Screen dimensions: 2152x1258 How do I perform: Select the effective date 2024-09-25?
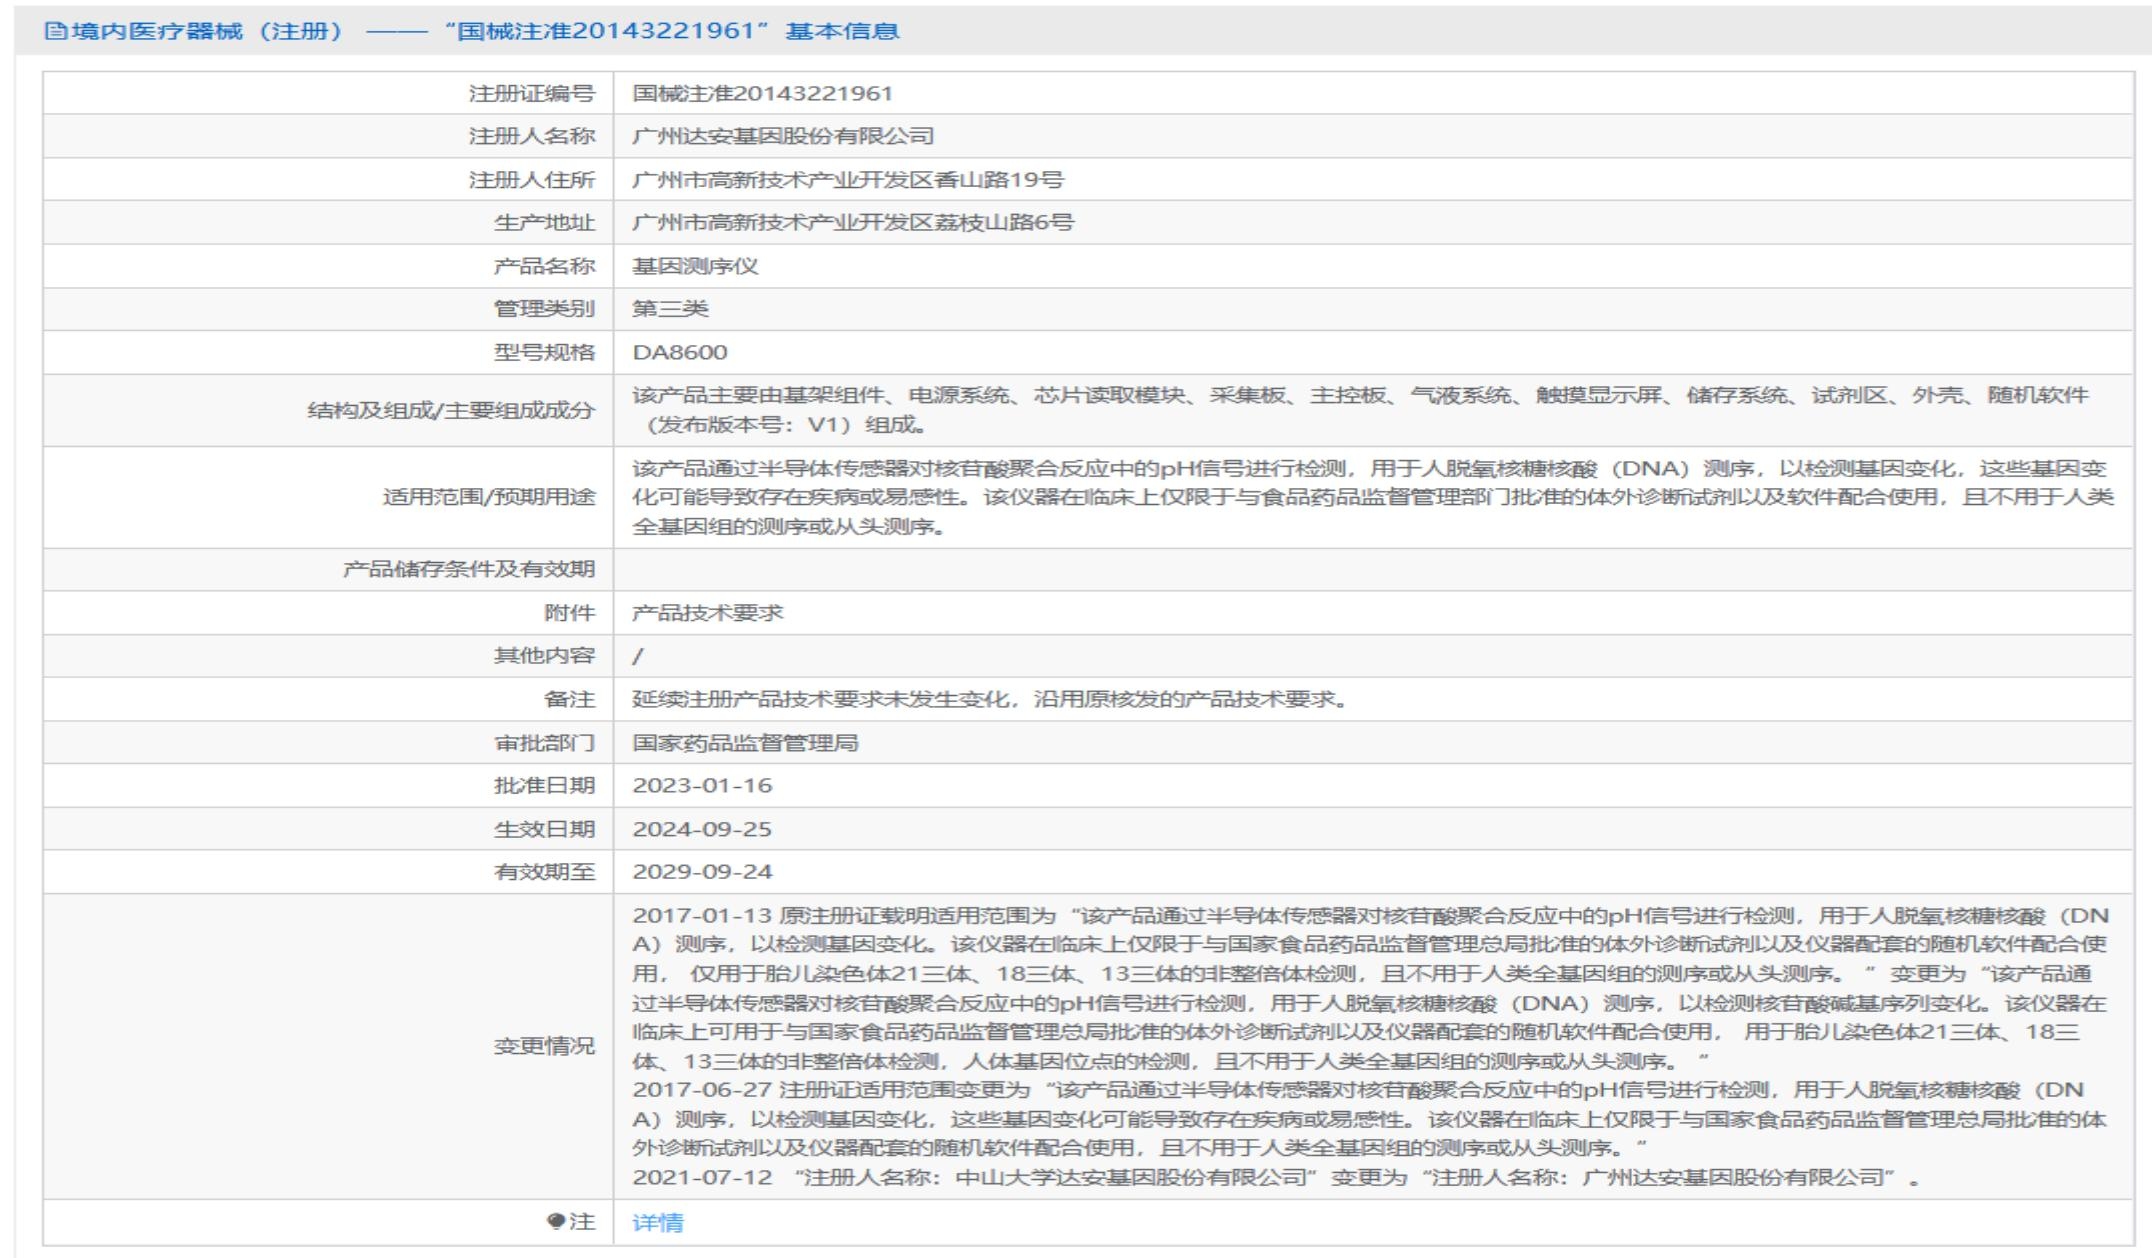[x=702, y=829]
